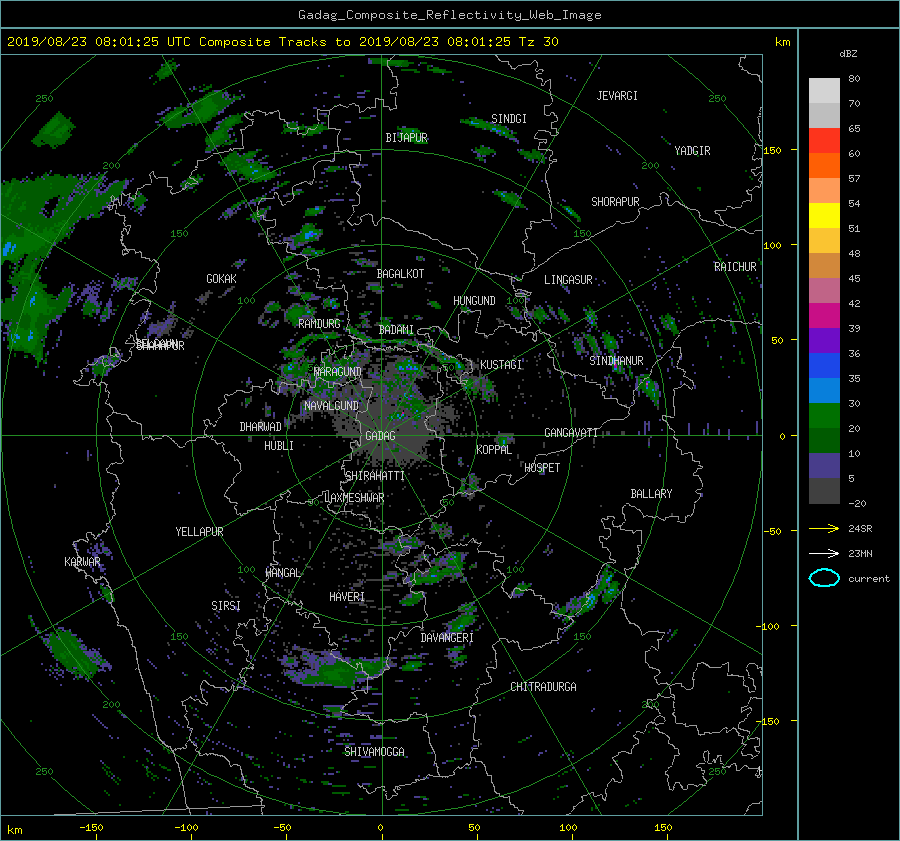Click the HUNGUND label
Image resolution: width=900 pixels, height=841 pixels.
(474, 301)
